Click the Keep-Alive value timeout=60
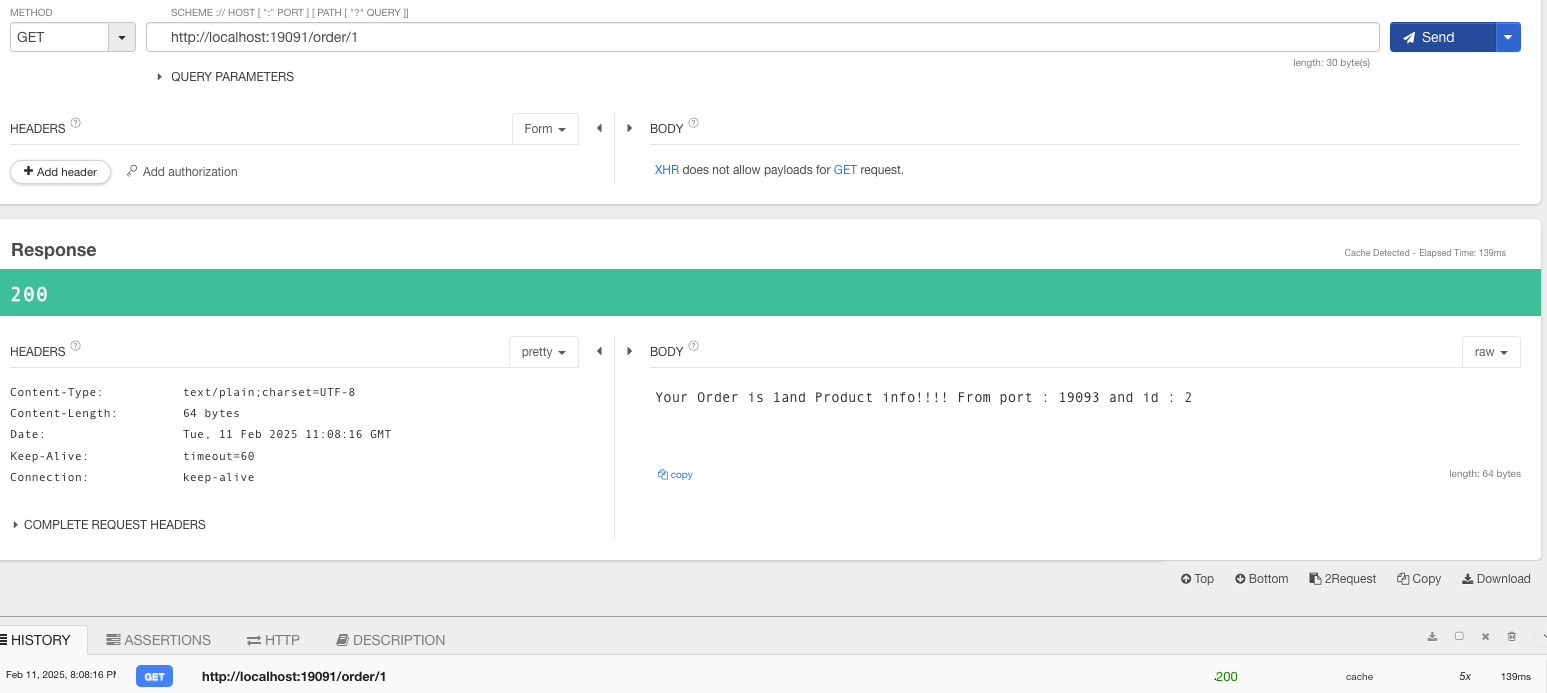1547x693 pixels. point(219,456)
